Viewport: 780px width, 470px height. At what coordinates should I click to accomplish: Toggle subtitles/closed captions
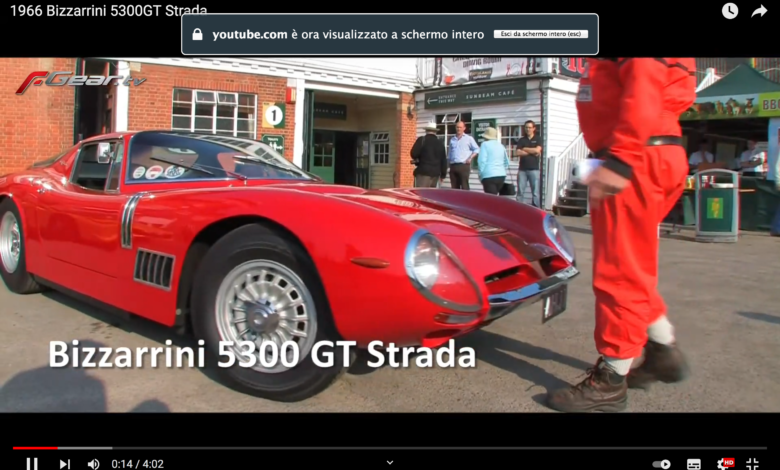pos(694,464)
